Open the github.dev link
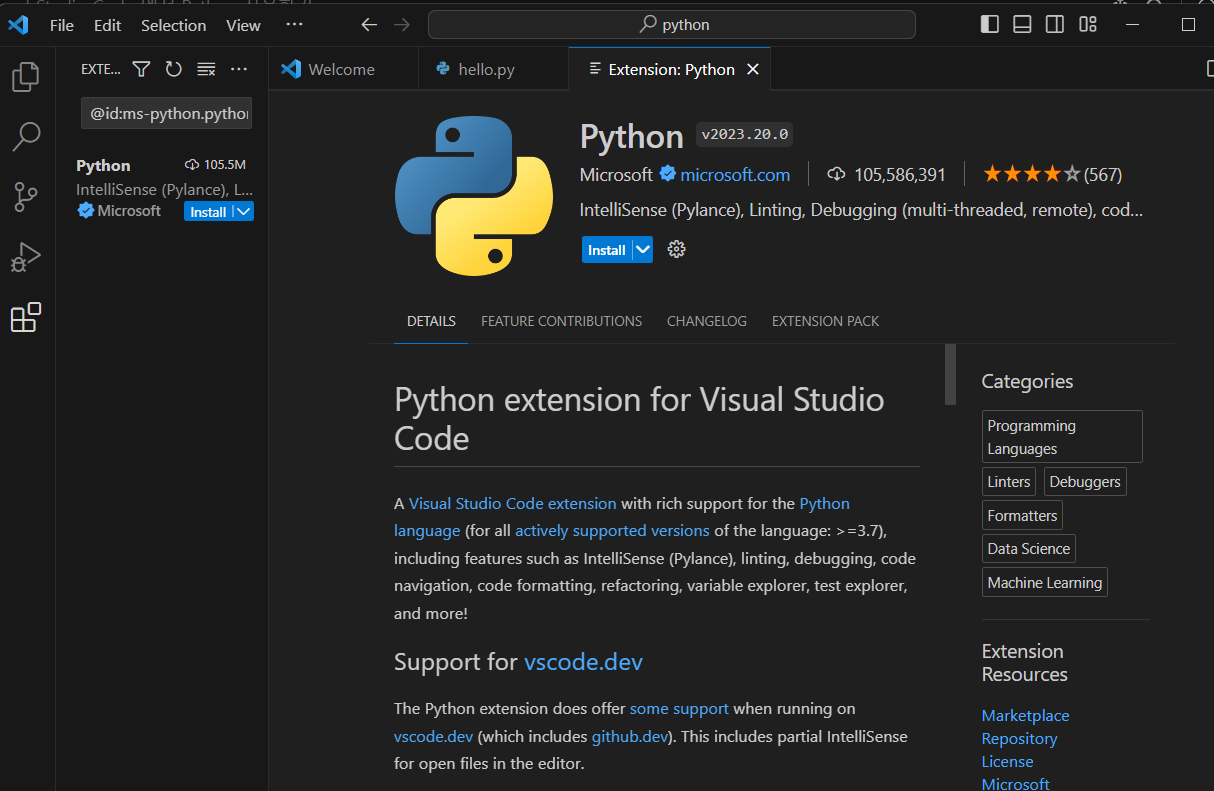Screen dimensions: 1214x791 [x=629, y=736]
